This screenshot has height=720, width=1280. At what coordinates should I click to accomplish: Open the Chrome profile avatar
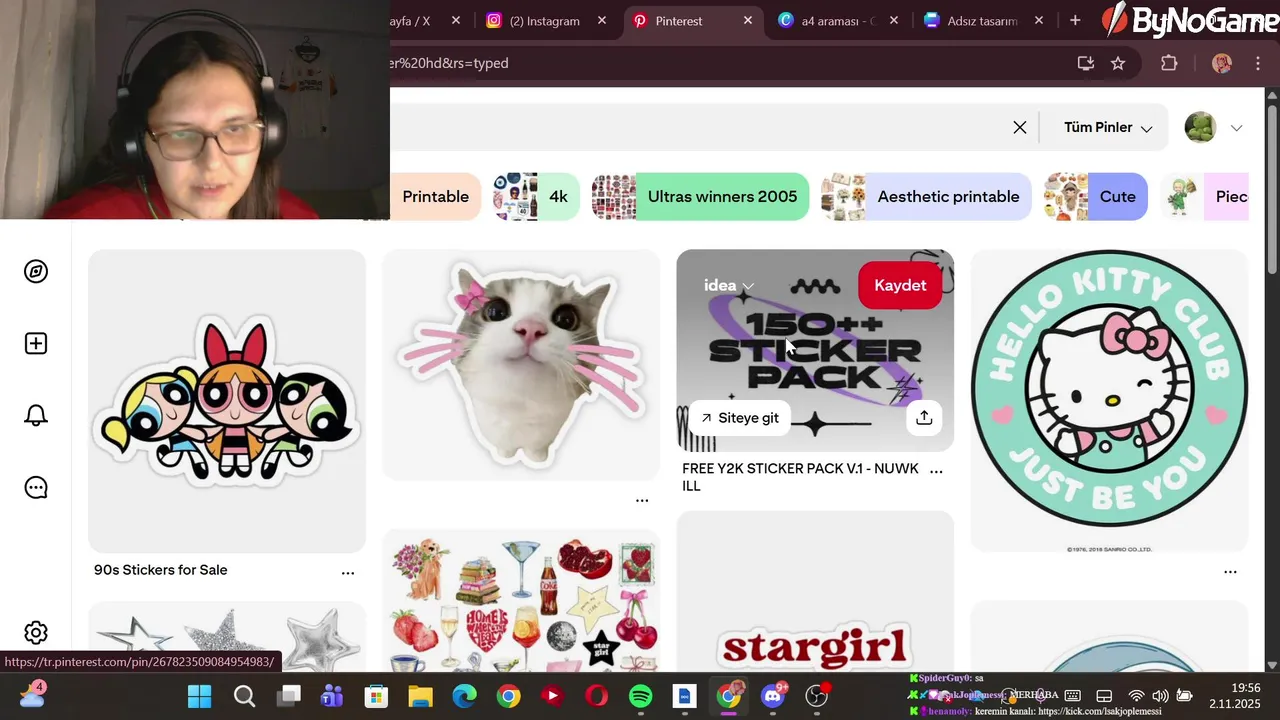point(1222,63)
